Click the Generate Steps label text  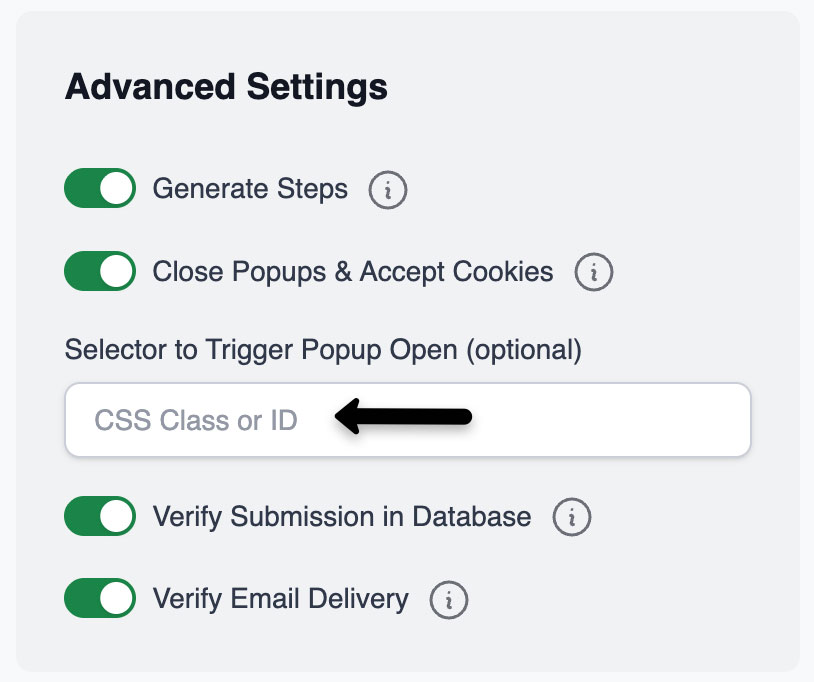250,189
